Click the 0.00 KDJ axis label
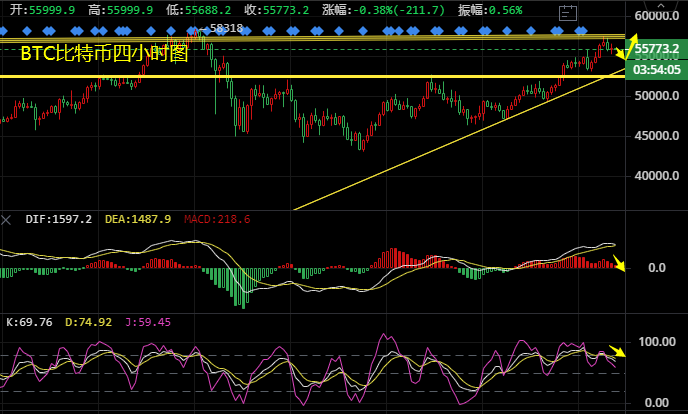This screenshot has height=414, width=688. pos(656,403)
